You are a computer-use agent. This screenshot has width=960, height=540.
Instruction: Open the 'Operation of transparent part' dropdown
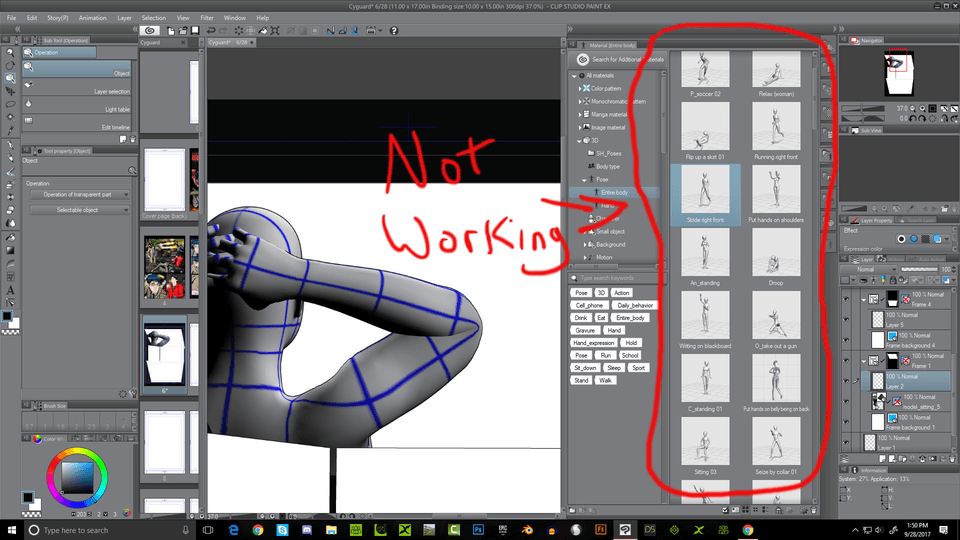coord(79,194)
